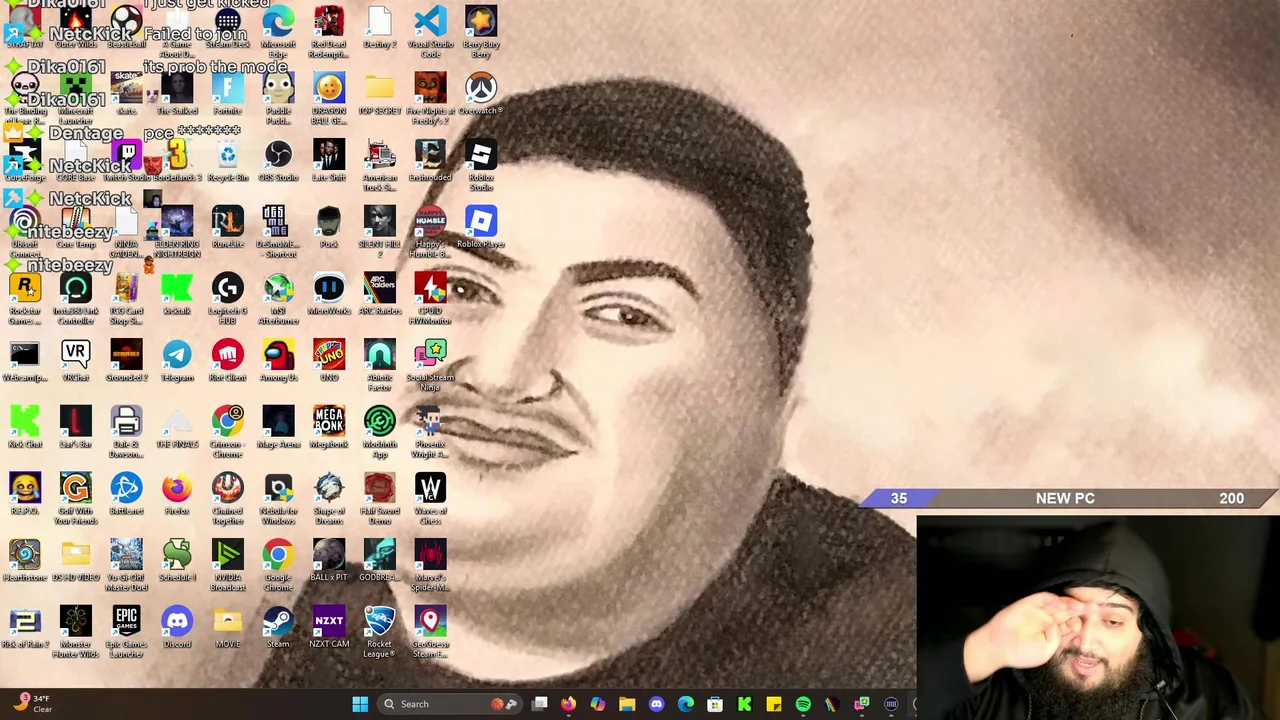Open Microsoft Copilot from the taskbar
Viewport: 1280px width, 720px height.
click(x=597, y=704)
